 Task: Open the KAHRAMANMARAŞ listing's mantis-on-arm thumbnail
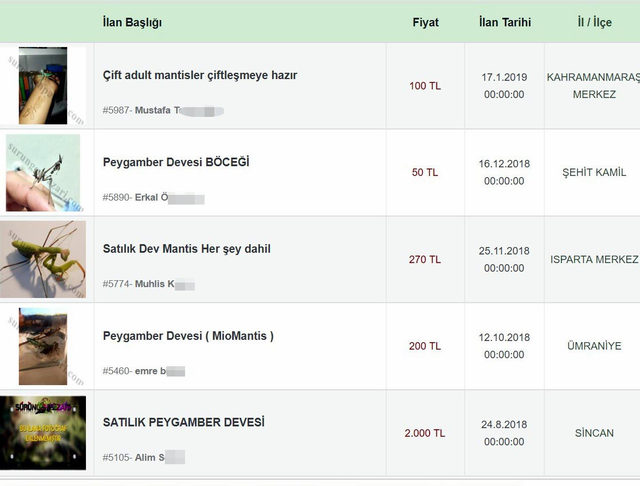[x=43, y=86]
